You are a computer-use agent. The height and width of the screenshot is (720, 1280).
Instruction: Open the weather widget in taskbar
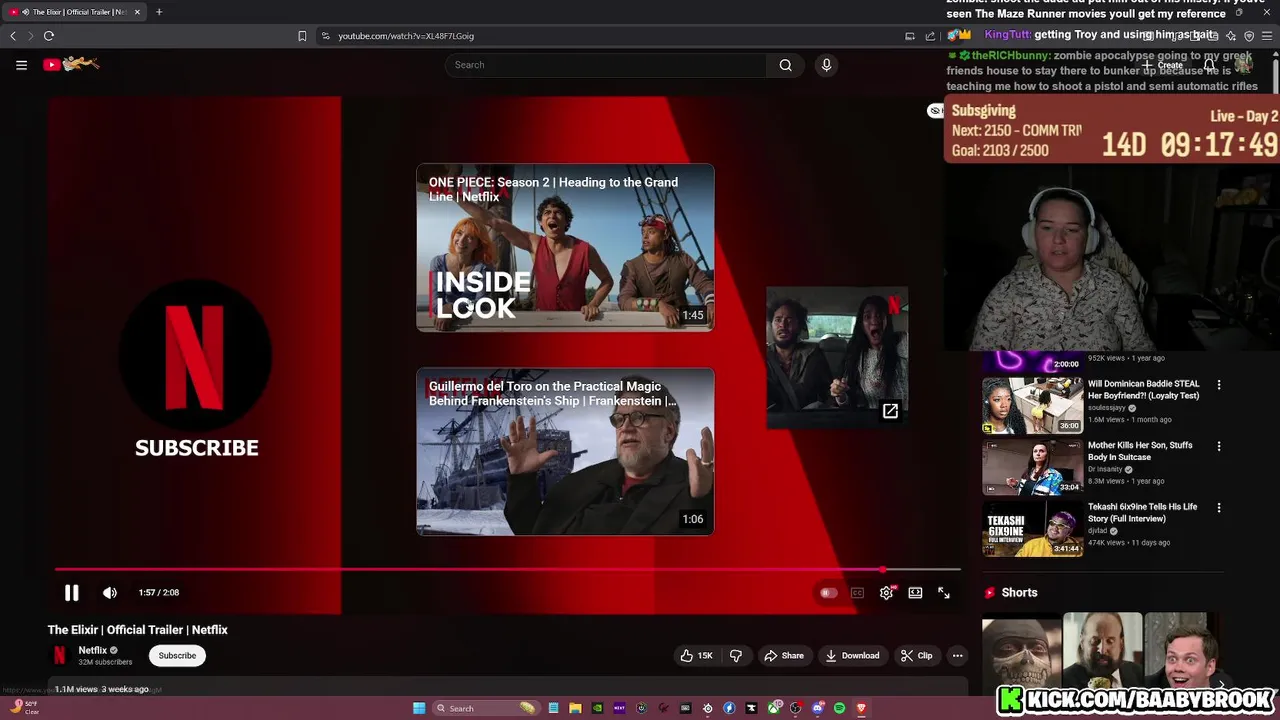click(x=24, y=708)
